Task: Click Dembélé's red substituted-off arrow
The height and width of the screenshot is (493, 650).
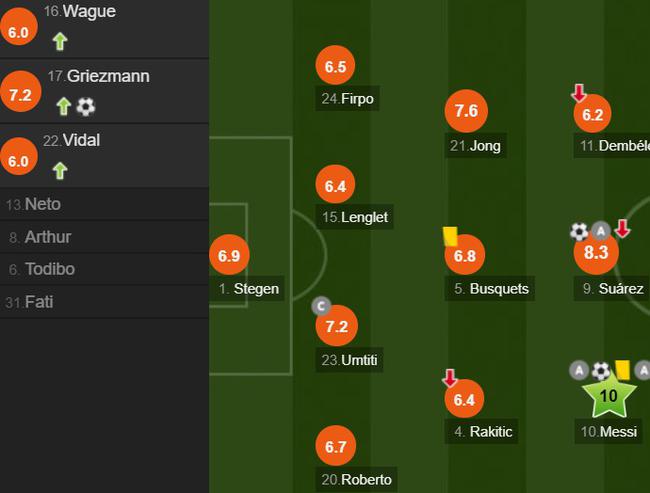Action: point(579,93)
